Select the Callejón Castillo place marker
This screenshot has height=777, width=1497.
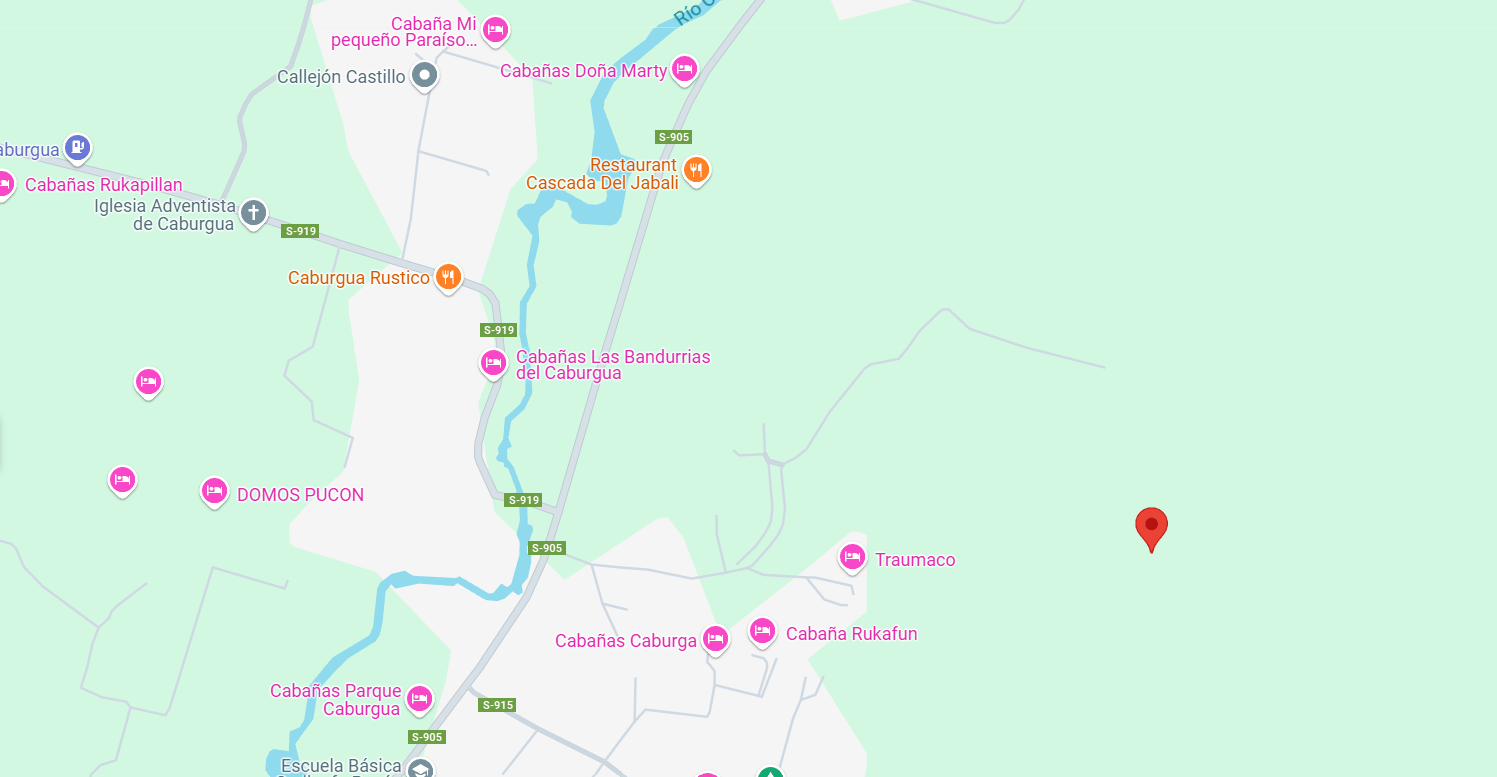tap(425, 75)
